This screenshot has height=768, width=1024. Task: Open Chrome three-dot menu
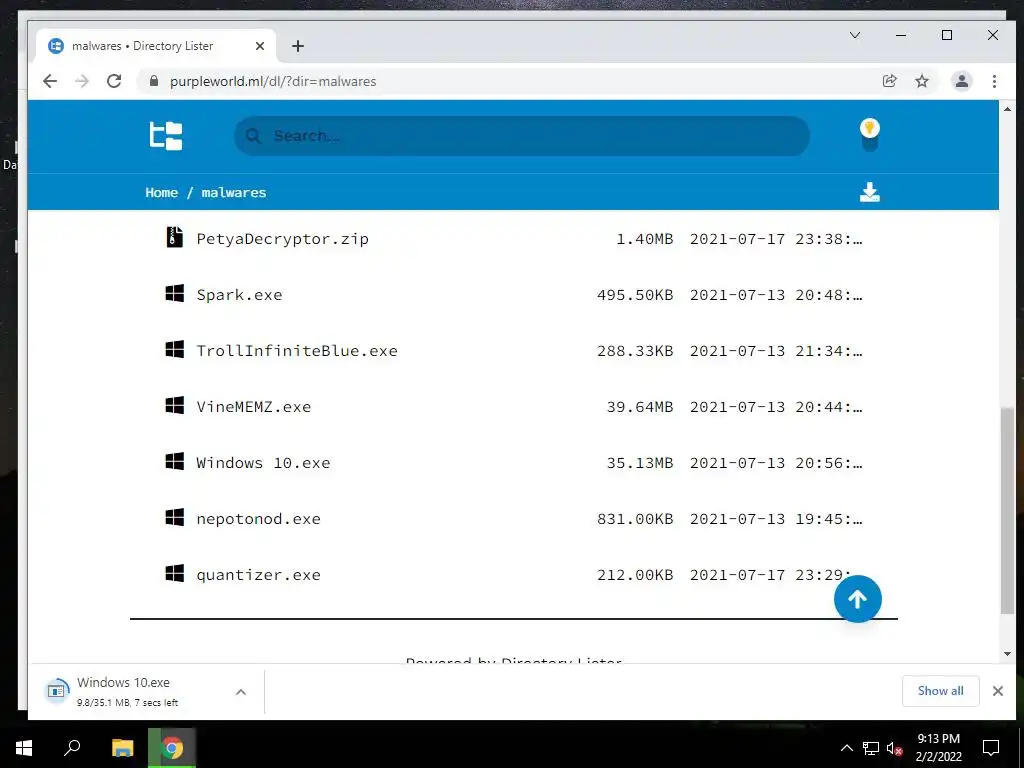tap(994, 81)
